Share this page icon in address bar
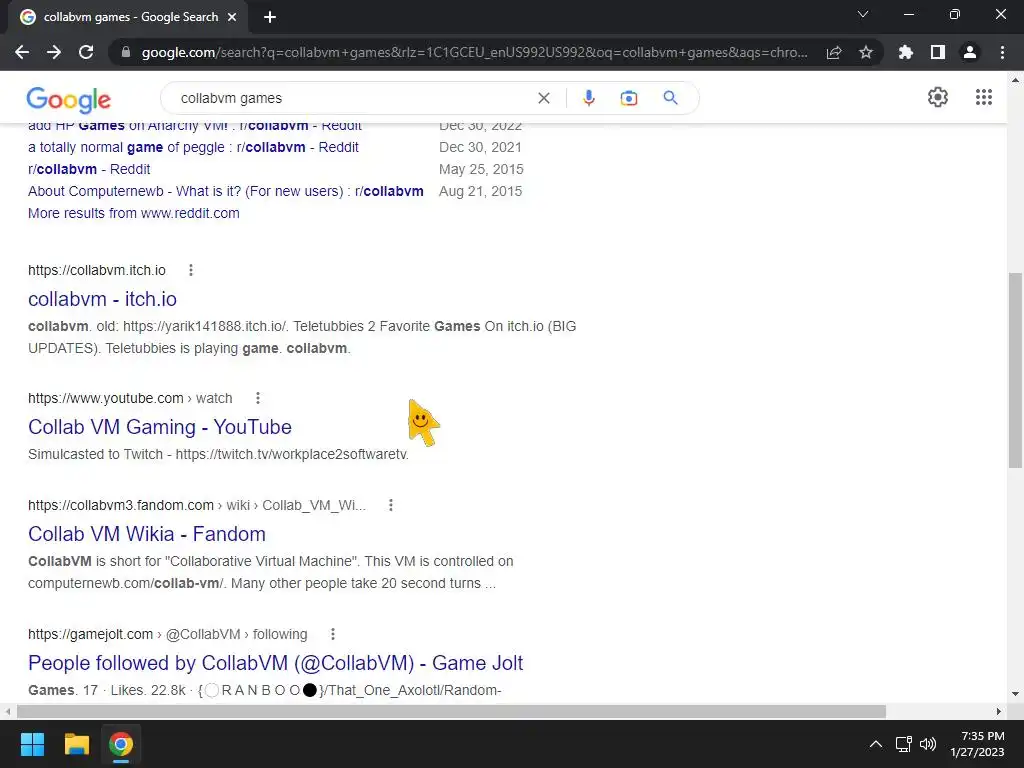This screenshot has height=768, width=1024. 834,52
